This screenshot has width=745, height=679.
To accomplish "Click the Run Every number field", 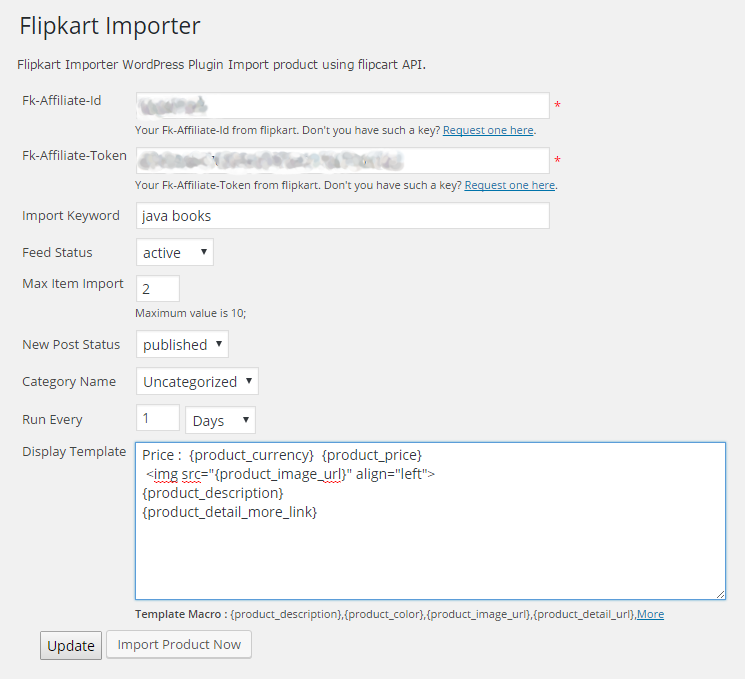I will (157, 418).
